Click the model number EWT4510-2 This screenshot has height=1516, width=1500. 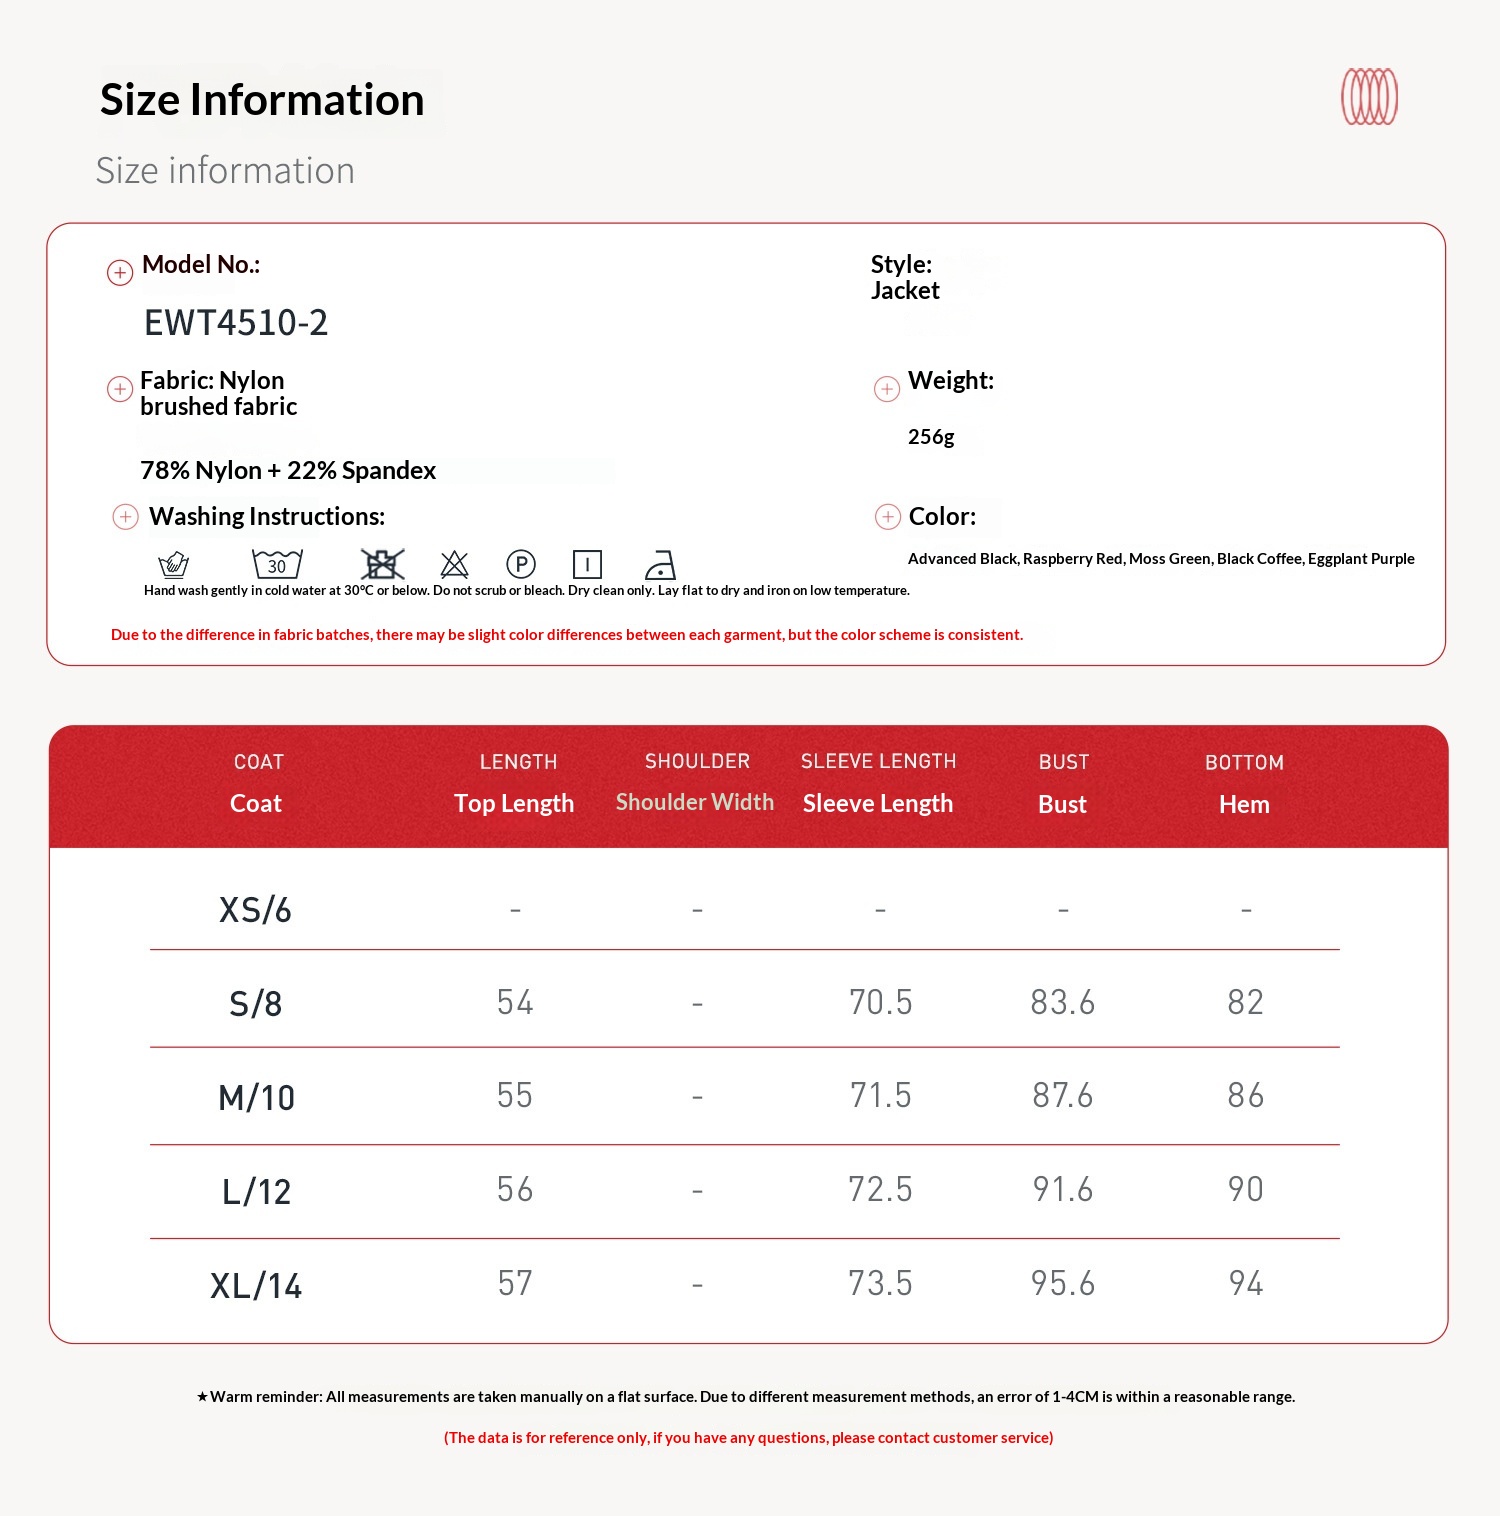[236, 323]
